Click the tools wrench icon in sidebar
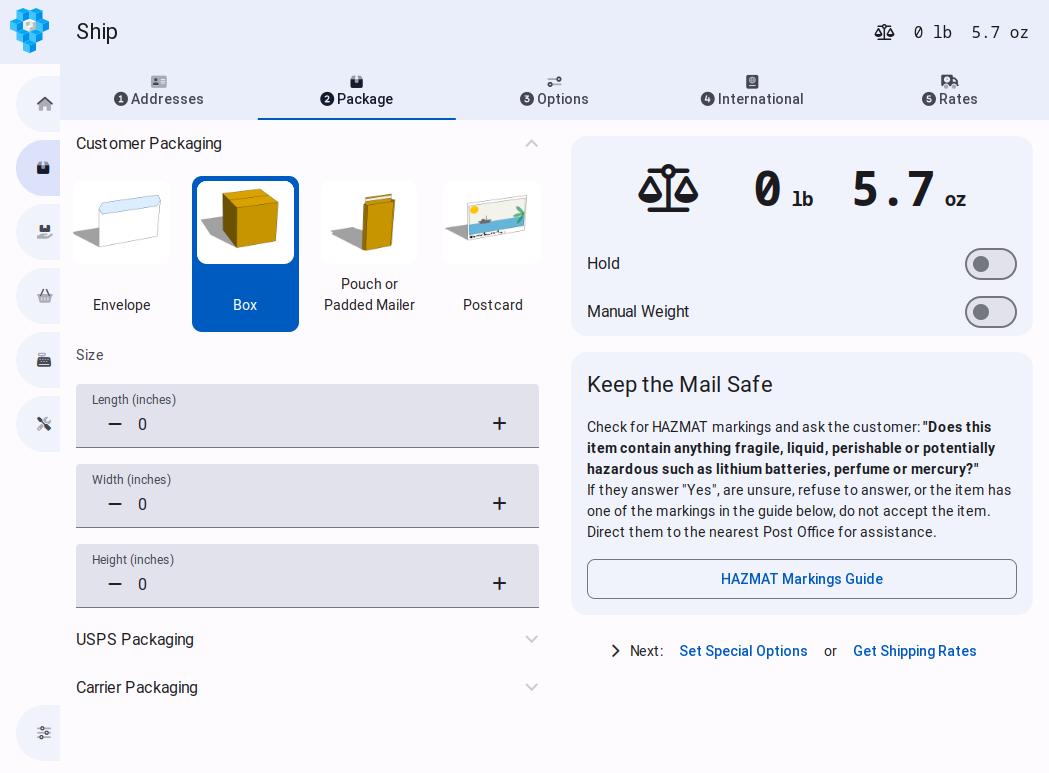The image size is (1049, 773). coord(44,424)
